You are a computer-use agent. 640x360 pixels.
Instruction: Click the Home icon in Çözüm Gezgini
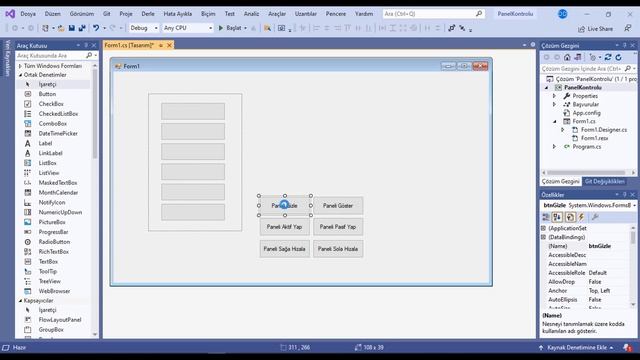pos(567,58)
